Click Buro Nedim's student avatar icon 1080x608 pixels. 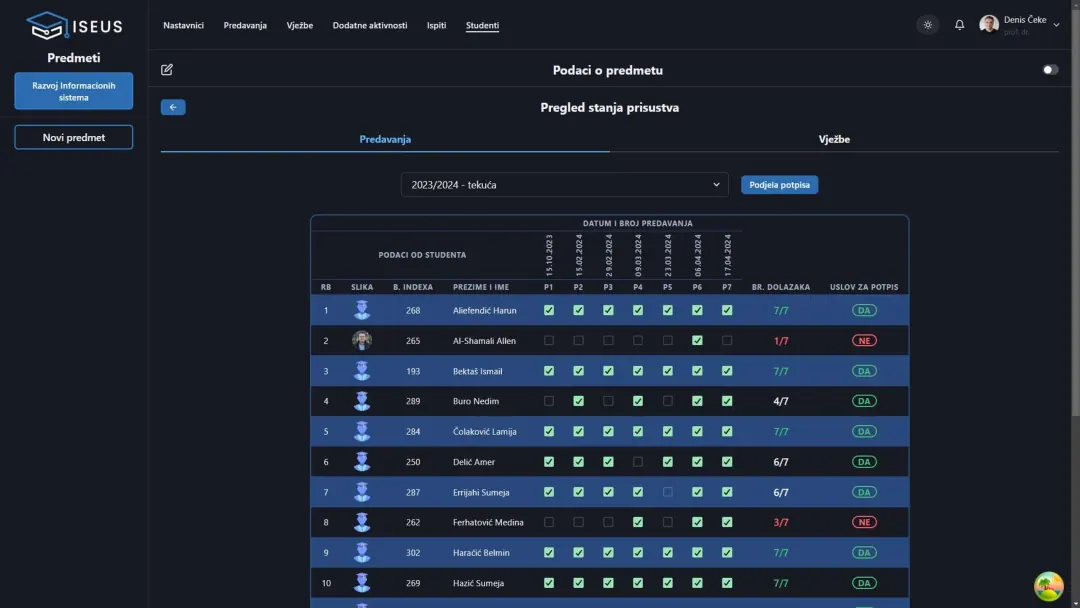pos(362,401)
